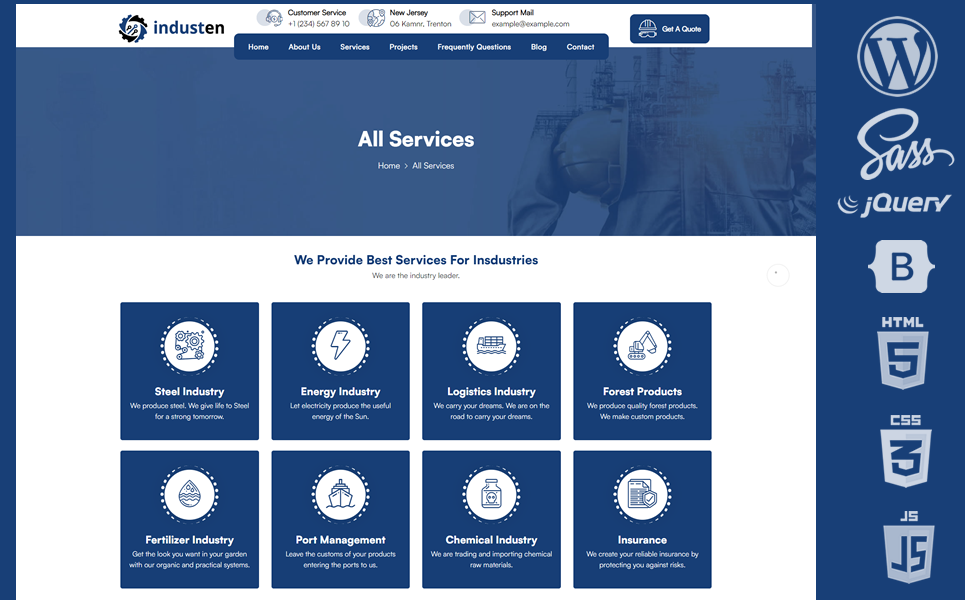Click the round floating button at right edge

point(778,275)
